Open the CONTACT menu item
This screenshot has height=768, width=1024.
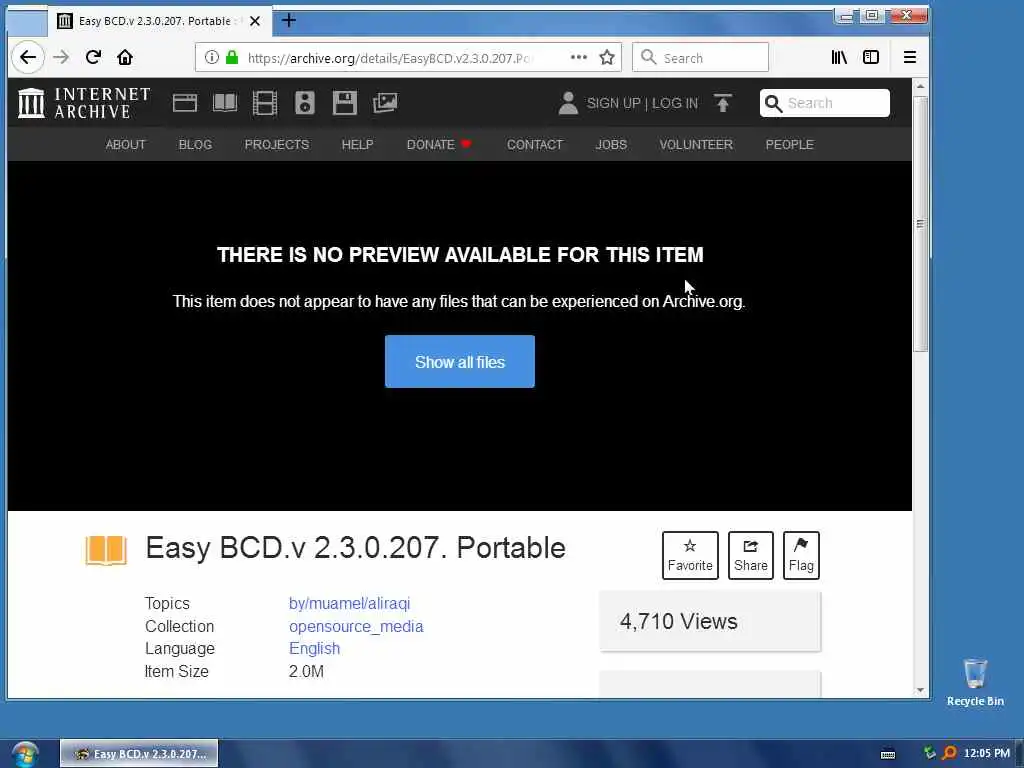tap(535, 144)
